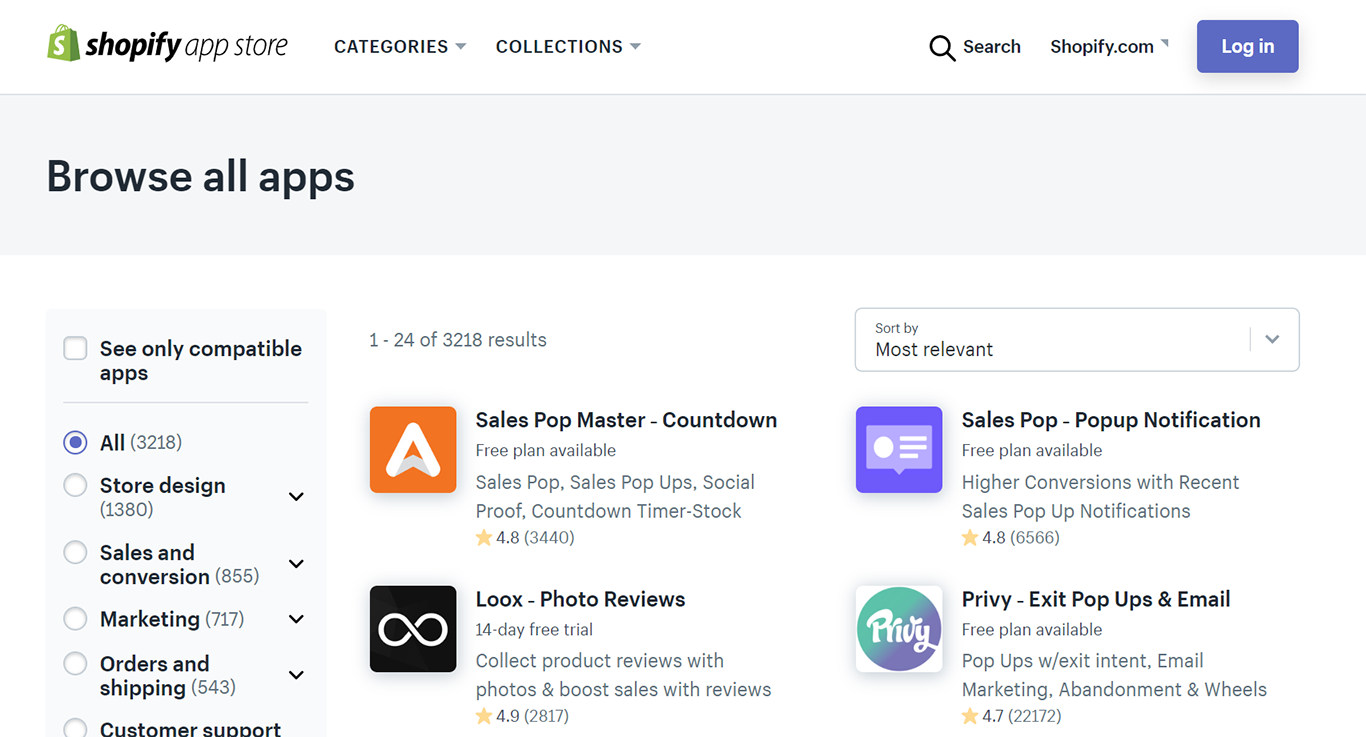1366x737 pixels.
Task: Click Free plan available under Privy
Action: click(x=1032, y=630)
